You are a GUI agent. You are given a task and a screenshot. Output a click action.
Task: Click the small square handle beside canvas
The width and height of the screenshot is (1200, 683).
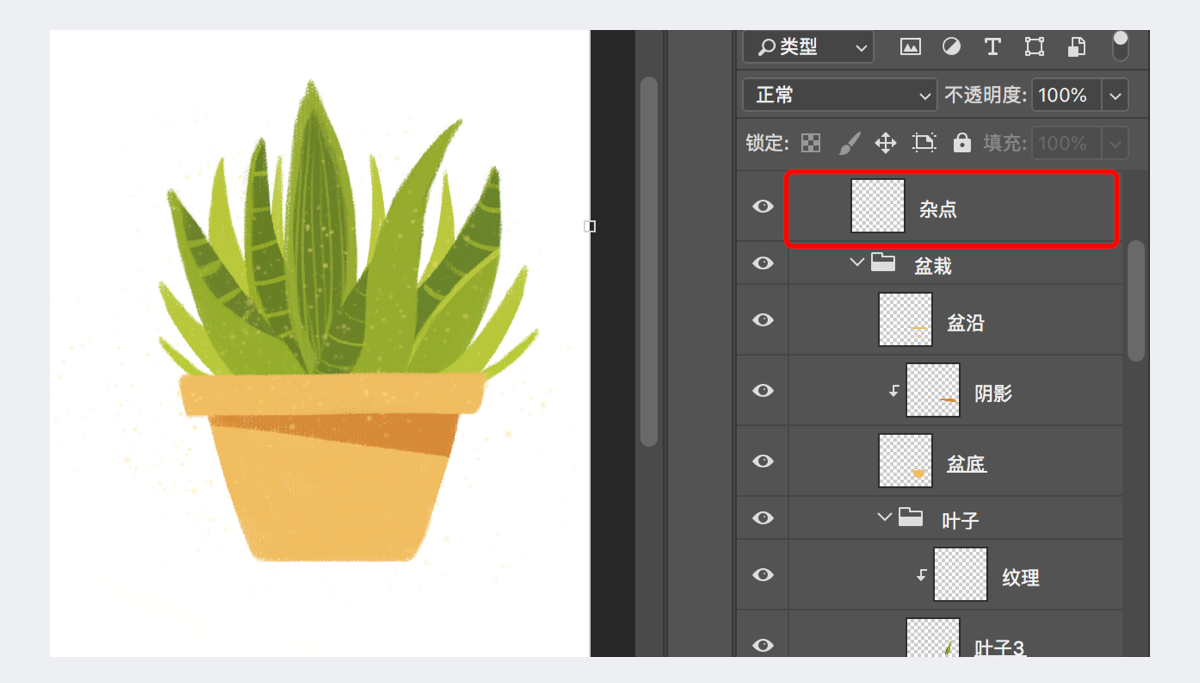tap(590, 227)
